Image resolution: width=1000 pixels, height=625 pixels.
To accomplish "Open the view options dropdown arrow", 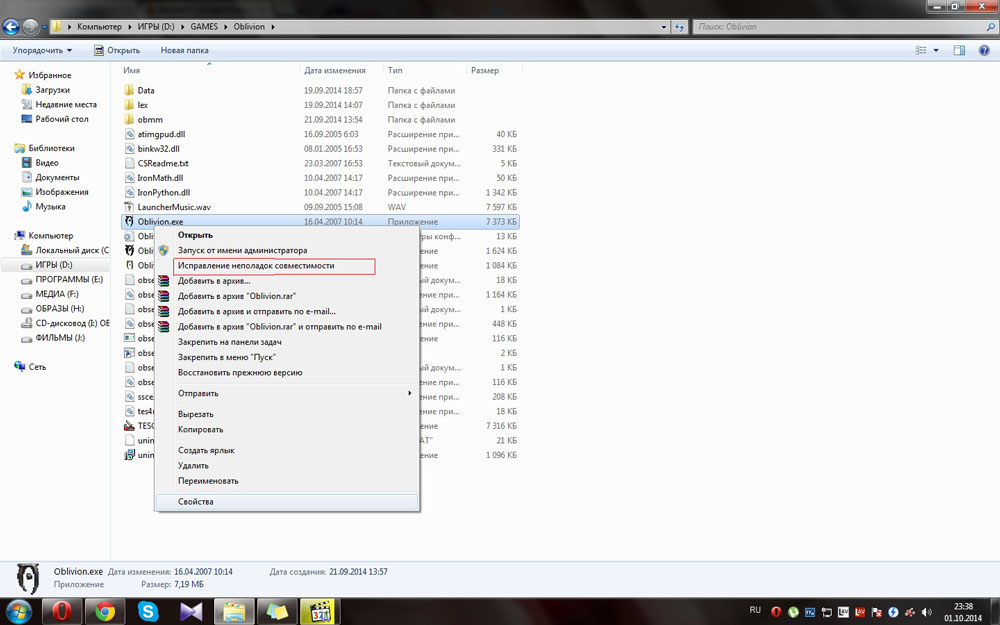I will [x=936, y=50].
